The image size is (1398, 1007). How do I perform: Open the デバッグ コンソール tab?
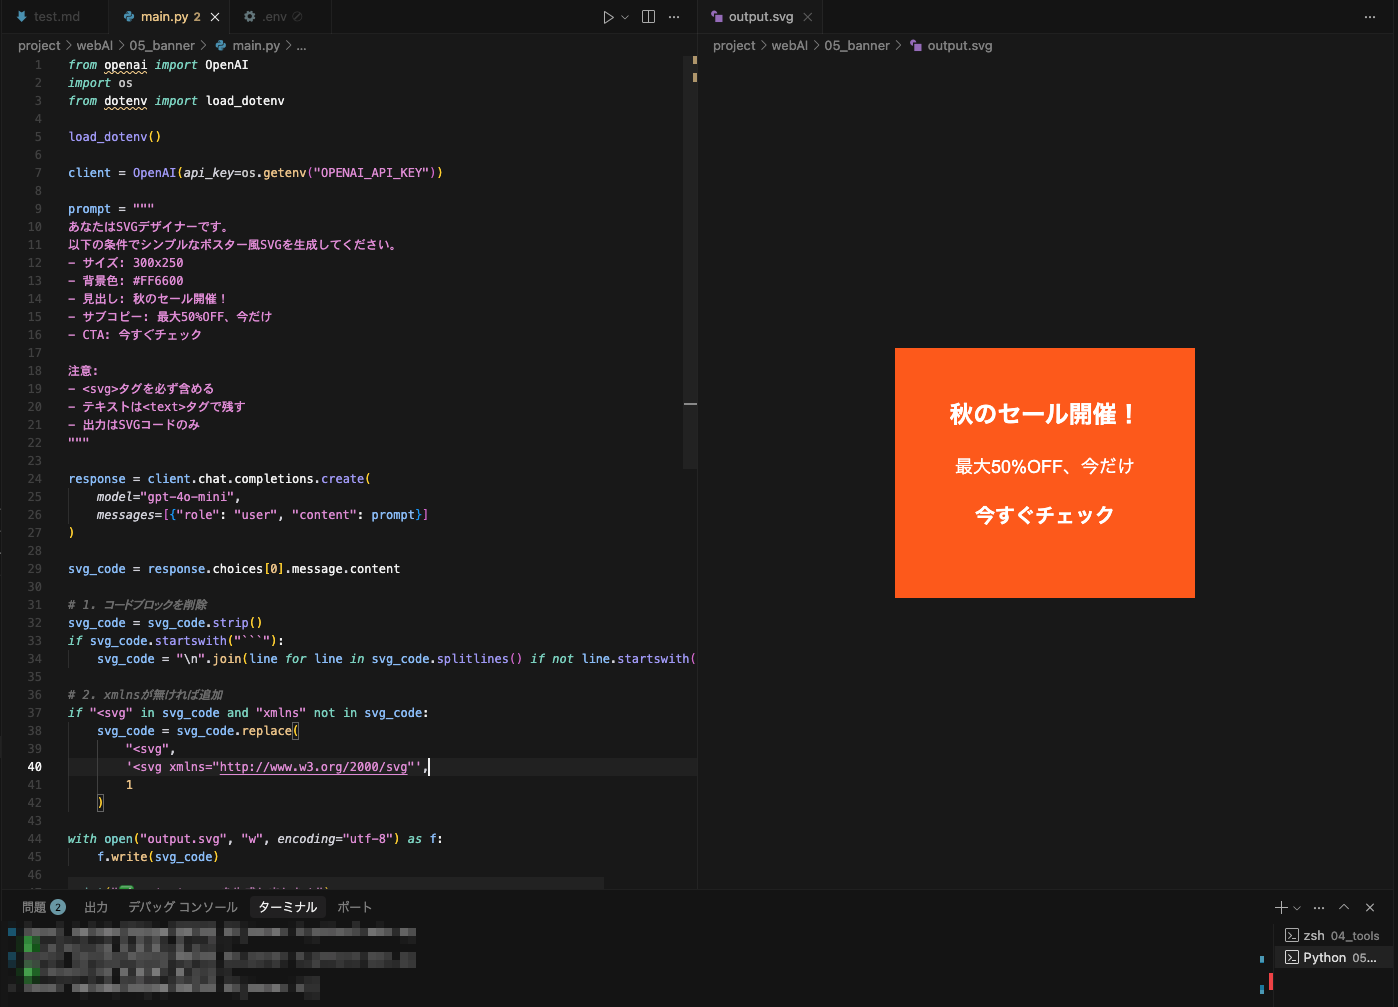point(183,907)
